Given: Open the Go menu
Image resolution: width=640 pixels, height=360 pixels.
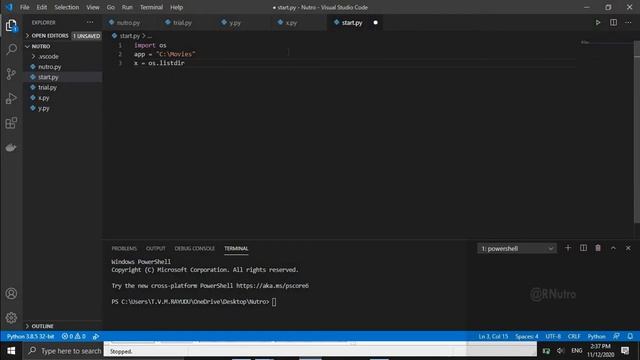Looking at the screenshot, I should (111, 7).
